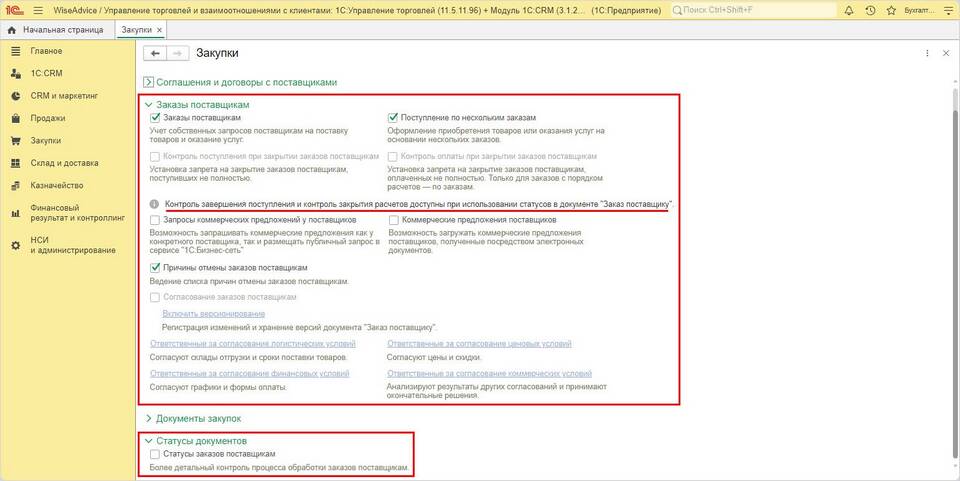Close the Закупки form with X
Viewport: 960px width, 481px height.
pyautogui.click(x=946, y=54)
